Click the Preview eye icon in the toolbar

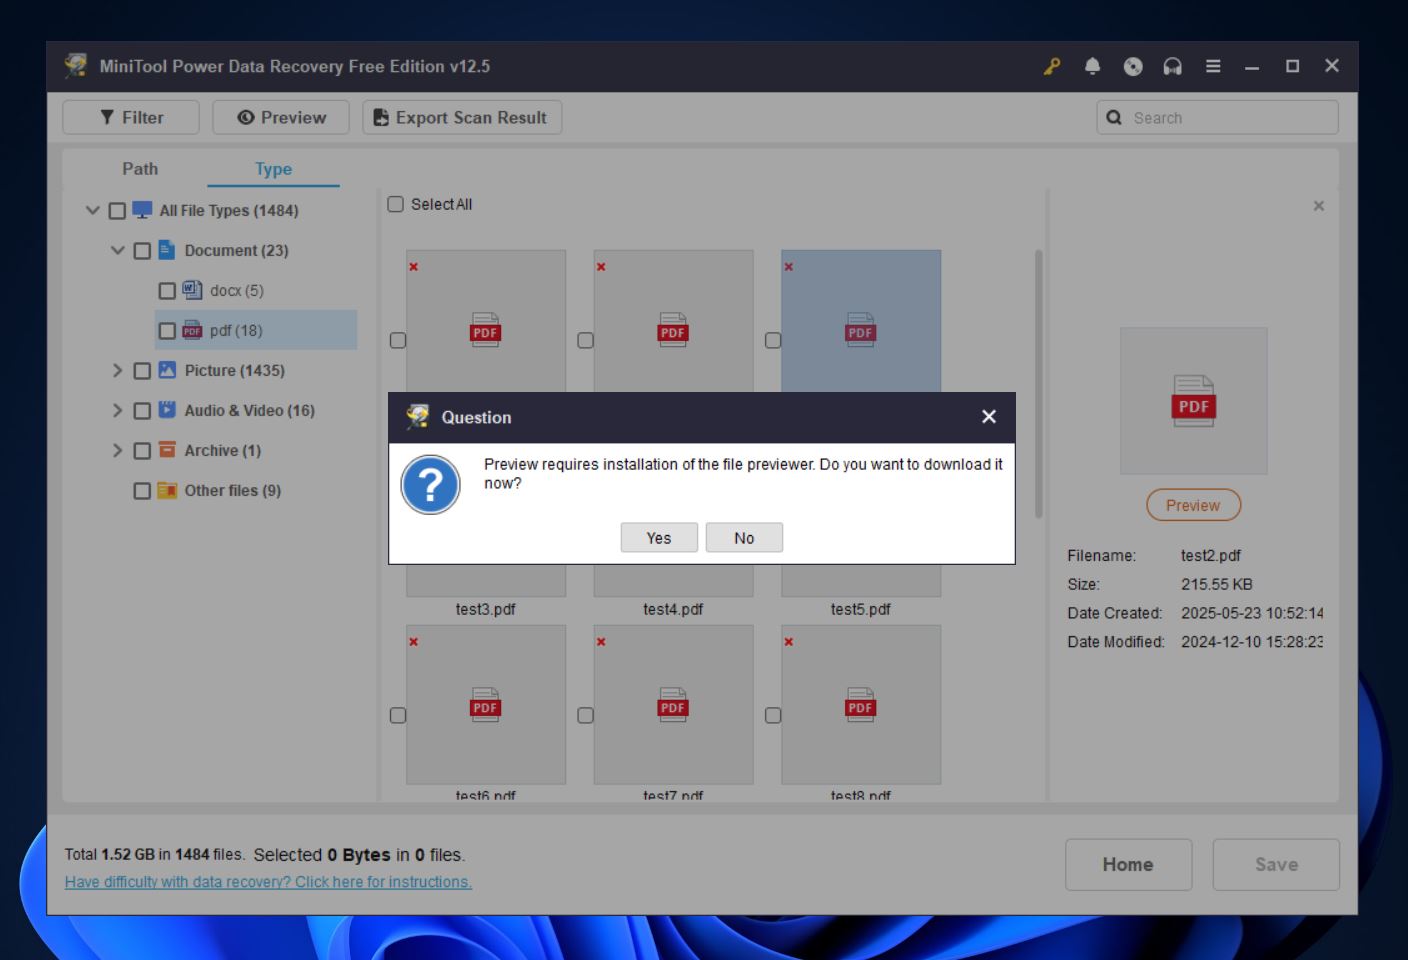(245, 117)
